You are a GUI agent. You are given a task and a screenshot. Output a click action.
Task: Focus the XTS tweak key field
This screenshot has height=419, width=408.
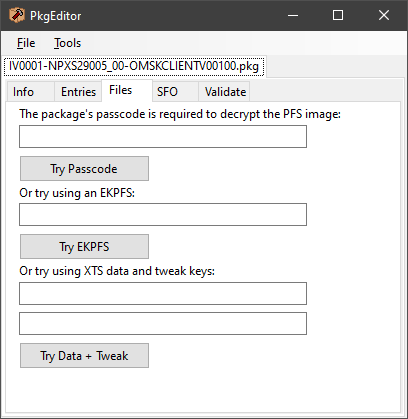(x=163, y=324)
